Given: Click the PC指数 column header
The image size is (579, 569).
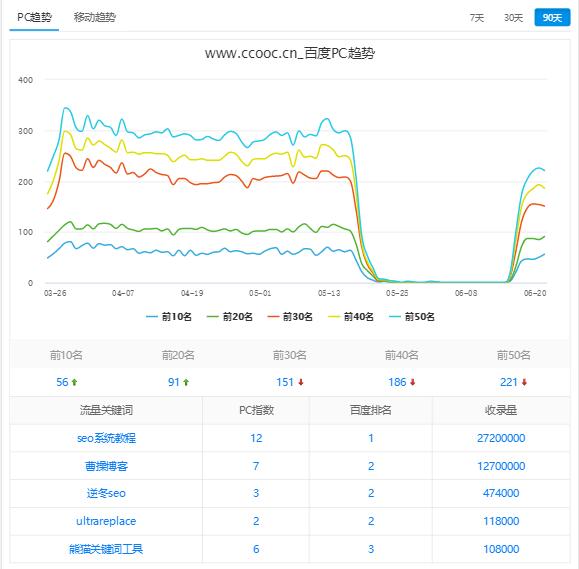Looking at the screenshot, I should pos(256,410).
